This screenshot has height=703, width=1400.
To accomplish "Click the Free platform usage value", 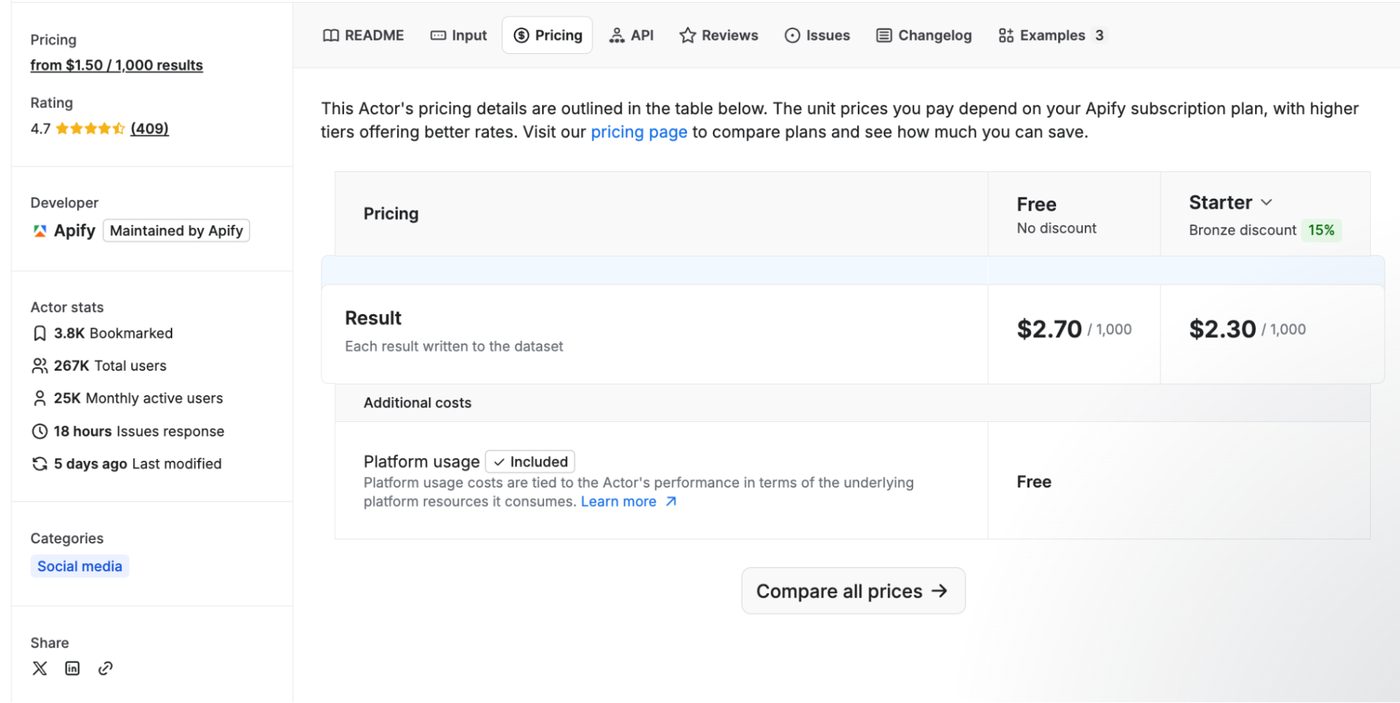I will pos(1034,482).
